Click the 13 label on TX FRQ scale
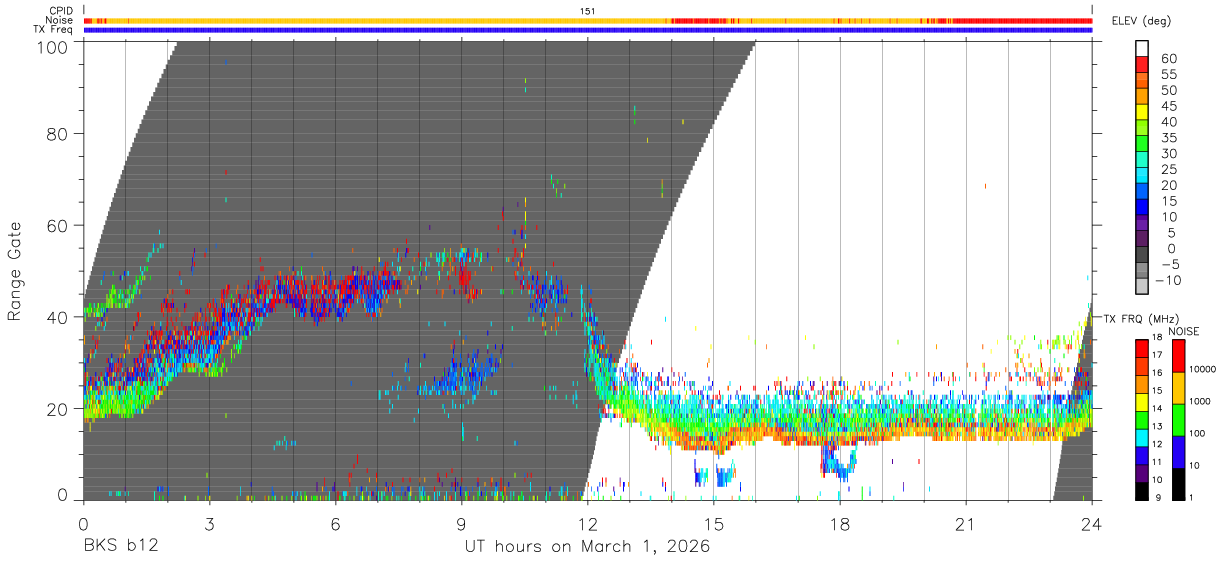The height and width of the screenshot is (567, 1228). point(1159,427)
